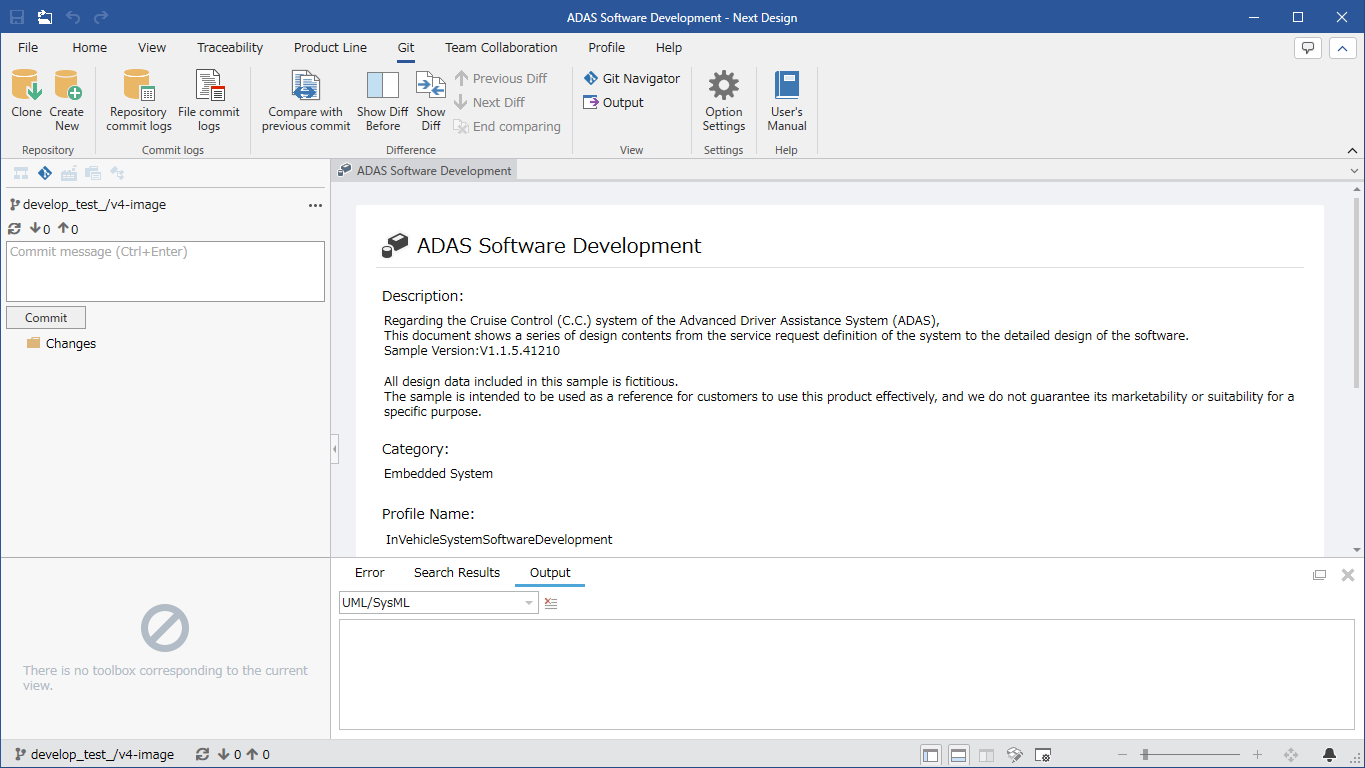The image size is (1365, 768).
Task: Open the Git Navigator view
Action: click(632, 78)
